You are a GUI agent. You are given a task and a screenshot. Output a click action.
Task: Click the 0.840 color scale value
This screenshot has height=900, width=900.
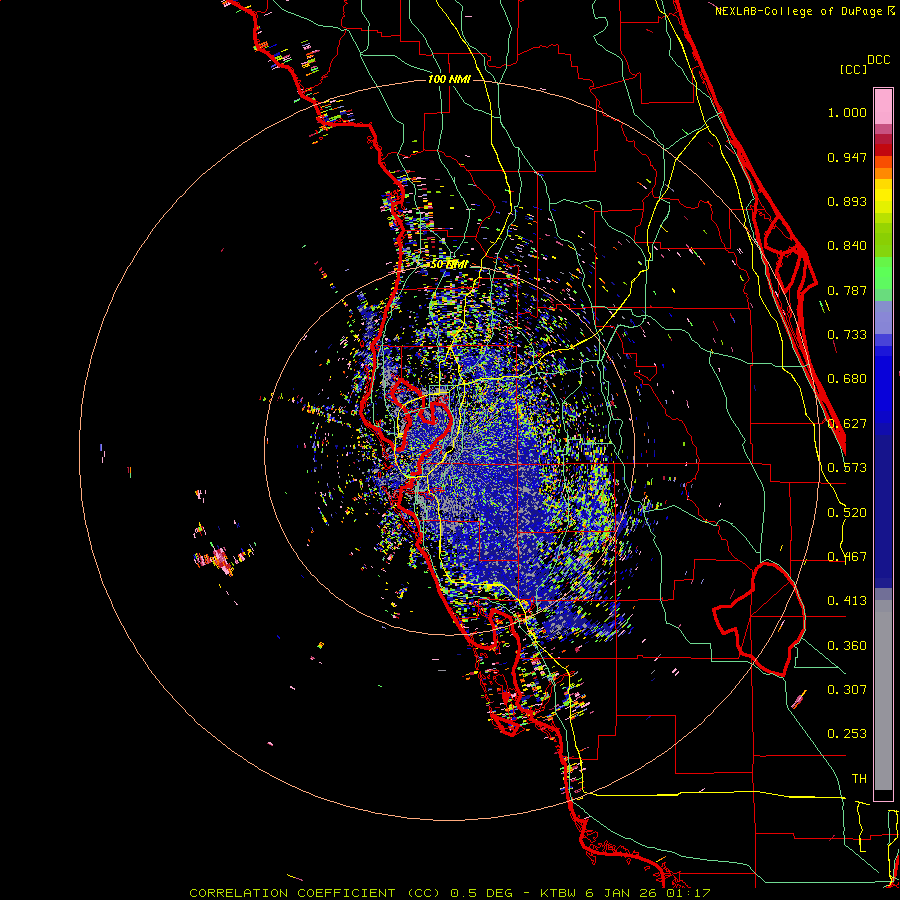[x=847, y=246]
